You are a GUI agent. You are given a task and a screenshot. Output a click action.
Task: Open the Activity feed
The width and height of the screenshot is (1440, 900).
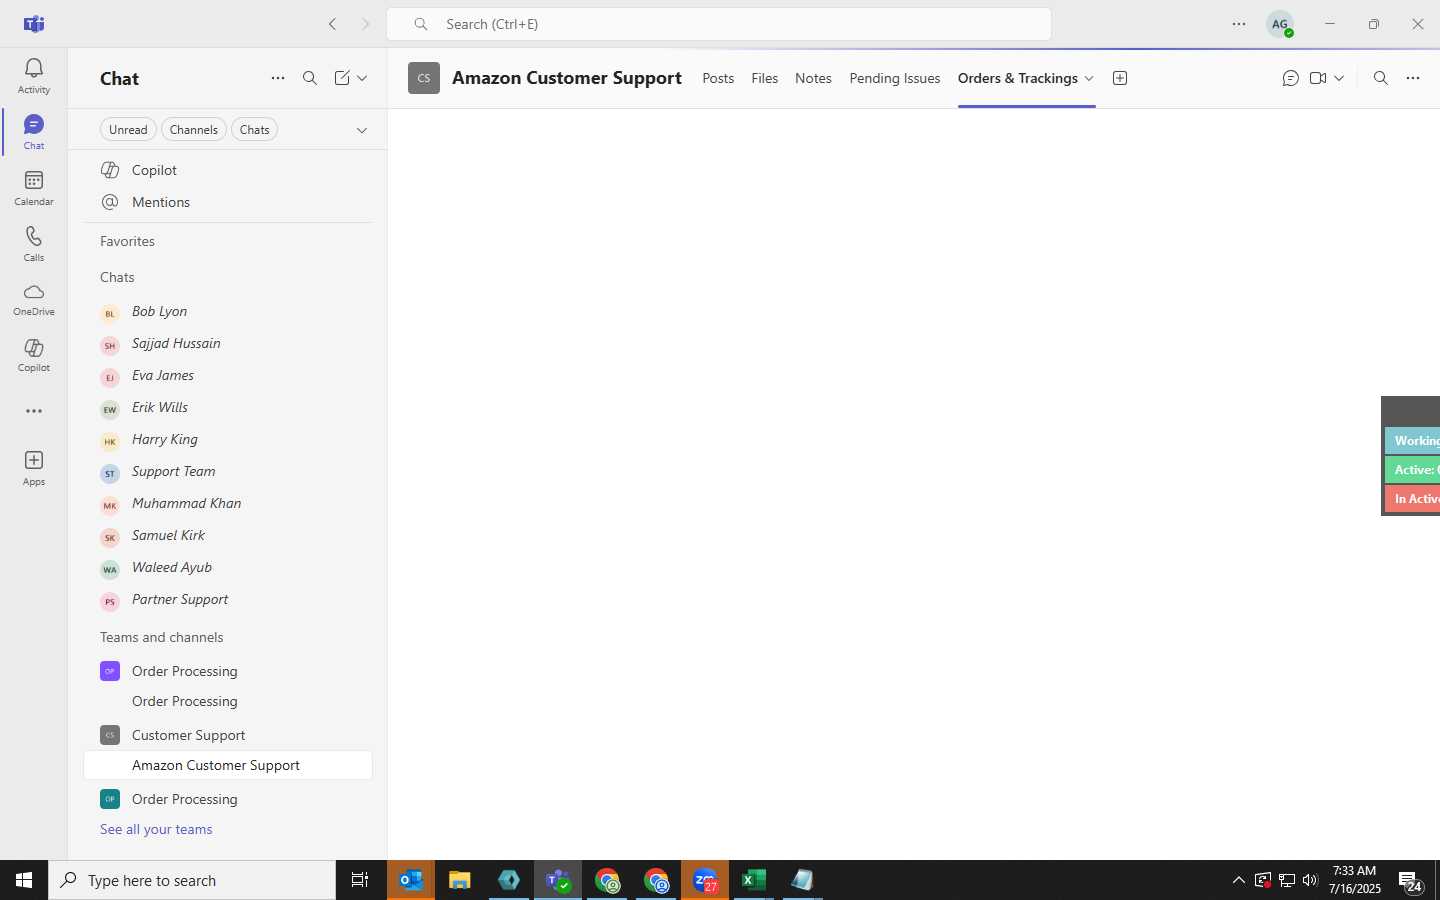pos(33,76)
